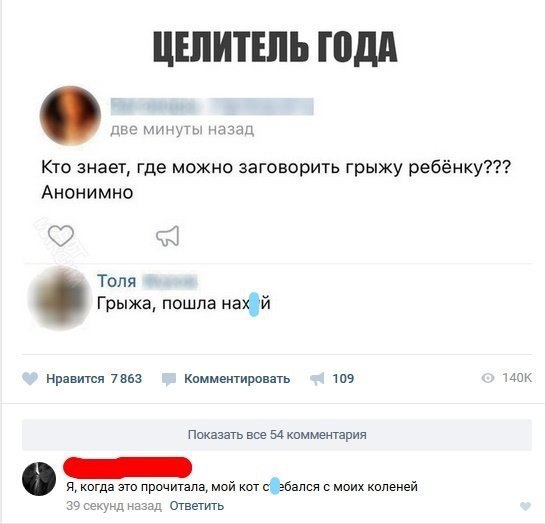
Task: Click the eye views icon near 140K
Action: coord(488,378)
